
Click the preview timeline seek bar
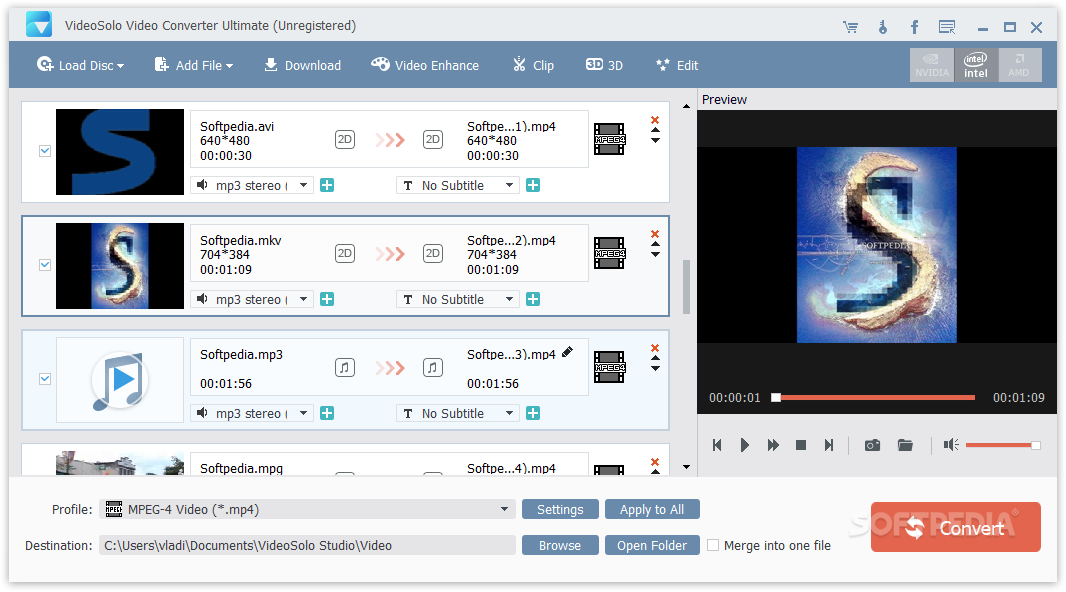876,397
